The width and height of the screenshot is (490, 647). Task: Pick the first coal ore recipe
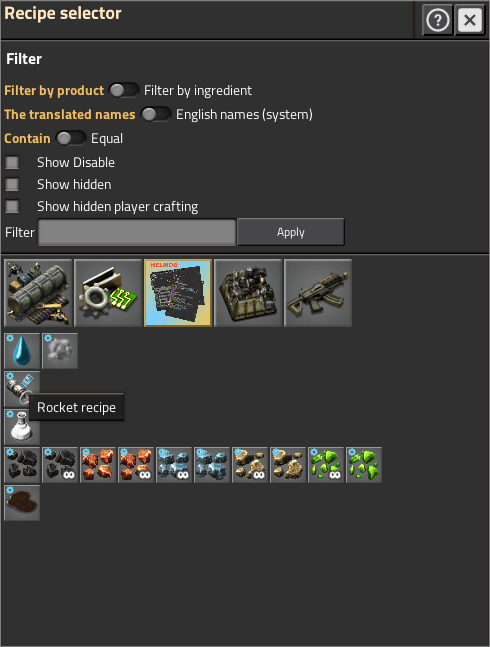(x=22, y=465)
